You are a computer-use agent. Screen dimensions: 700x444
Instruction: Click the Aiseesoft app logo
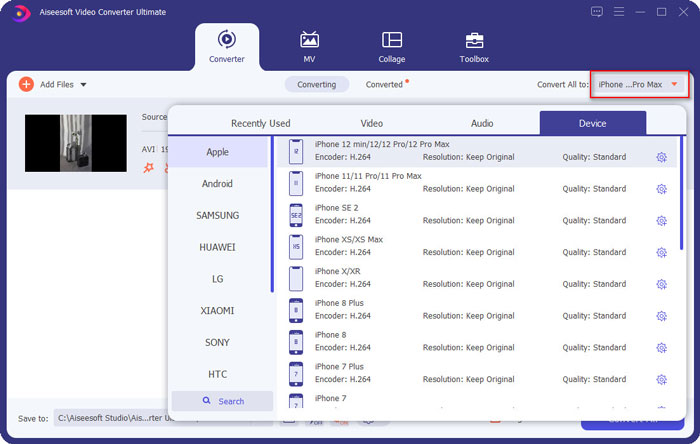(x=20, y=12)
